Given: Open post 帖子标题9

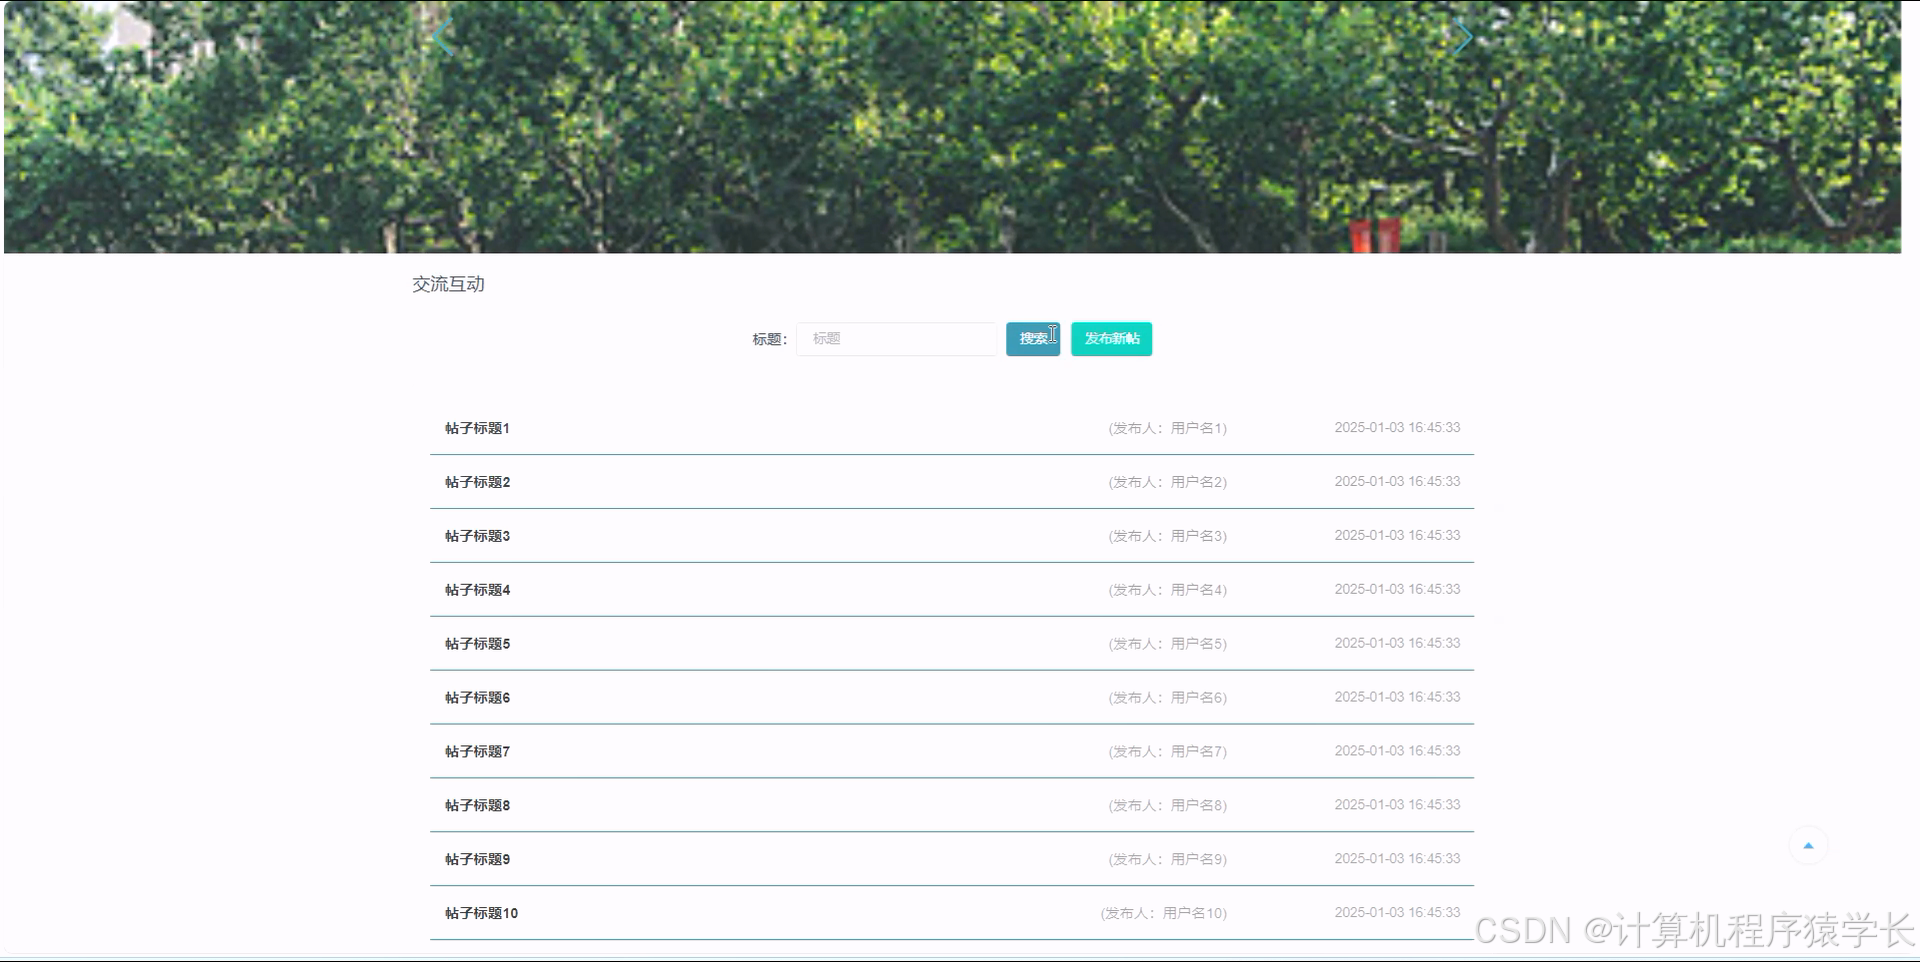Looking at the screenshot, I should 477,860.
